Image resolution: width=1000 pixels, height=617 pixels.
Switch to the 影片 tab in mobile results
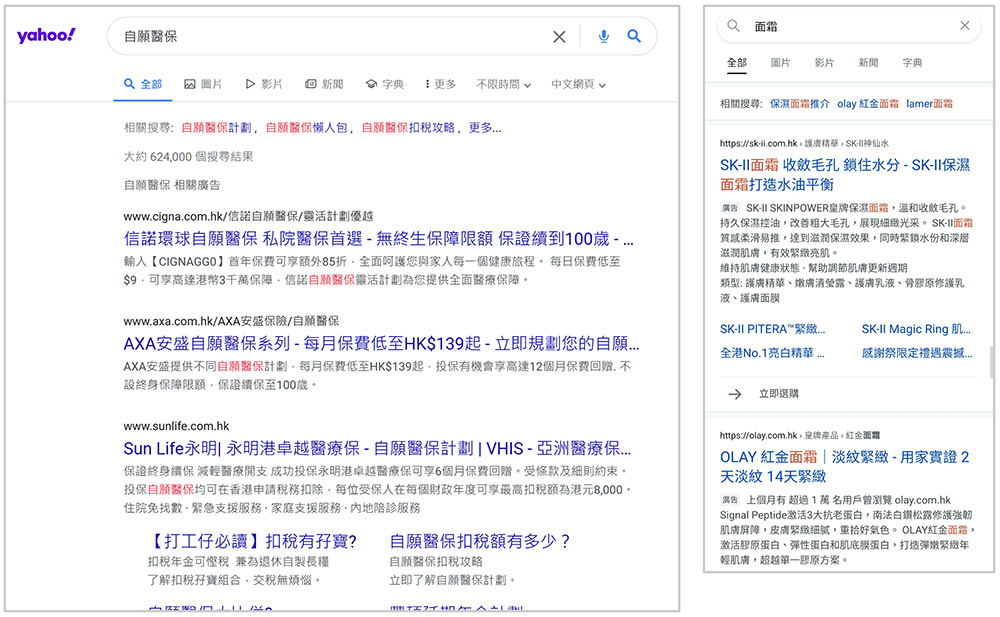click(x=824, y=63)
